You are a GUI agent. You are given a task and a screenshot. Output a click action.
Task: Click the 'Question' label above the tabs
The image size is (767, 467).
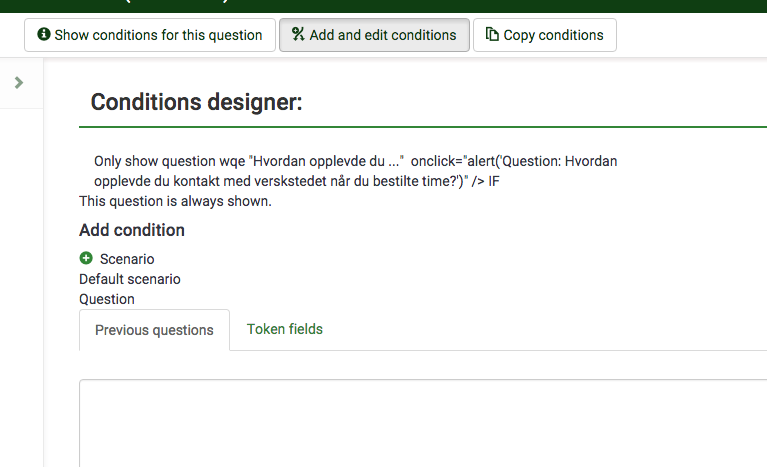coord(107,299)
